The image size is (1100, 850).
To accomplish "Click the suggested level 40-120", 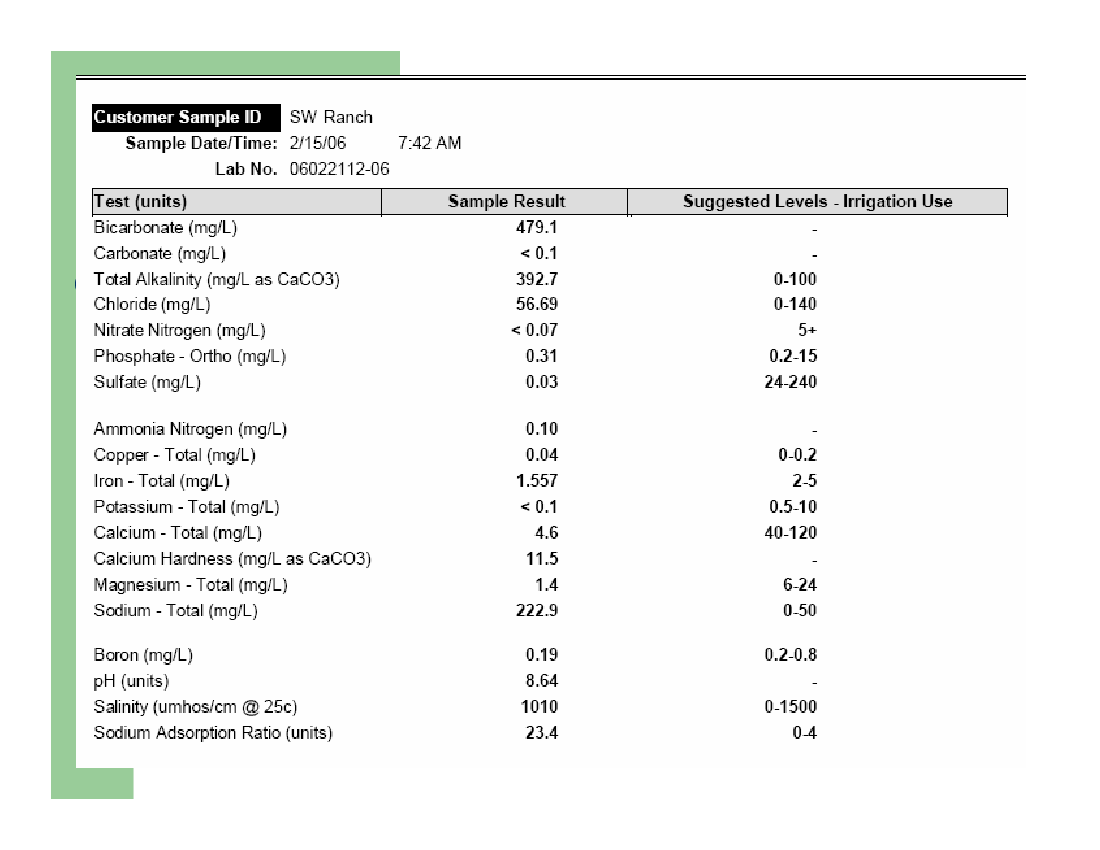I will coord(791,533).
